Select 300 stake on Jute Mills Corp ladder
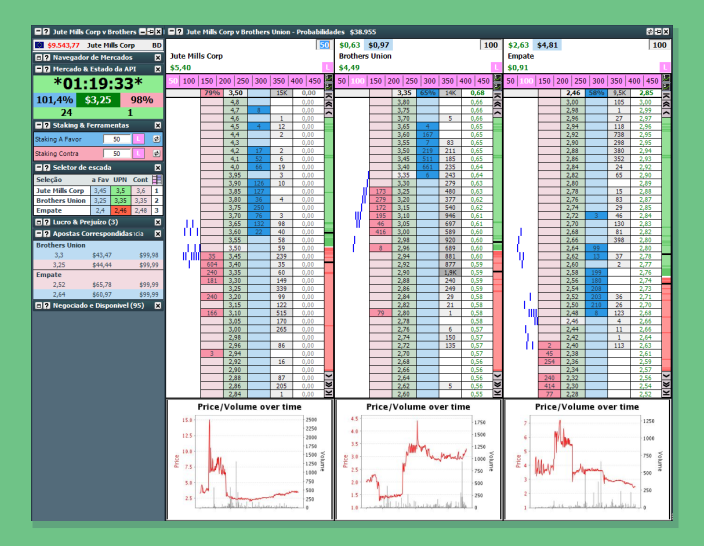The image size is (704, 546). tap(261, 81)
